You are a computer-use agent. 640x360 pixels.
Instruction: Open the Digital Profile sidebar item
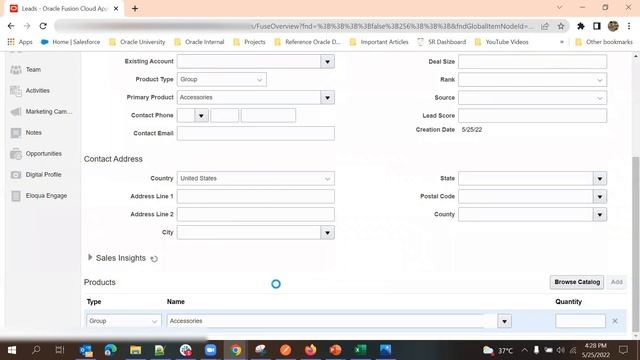click(x=36, y=175)
